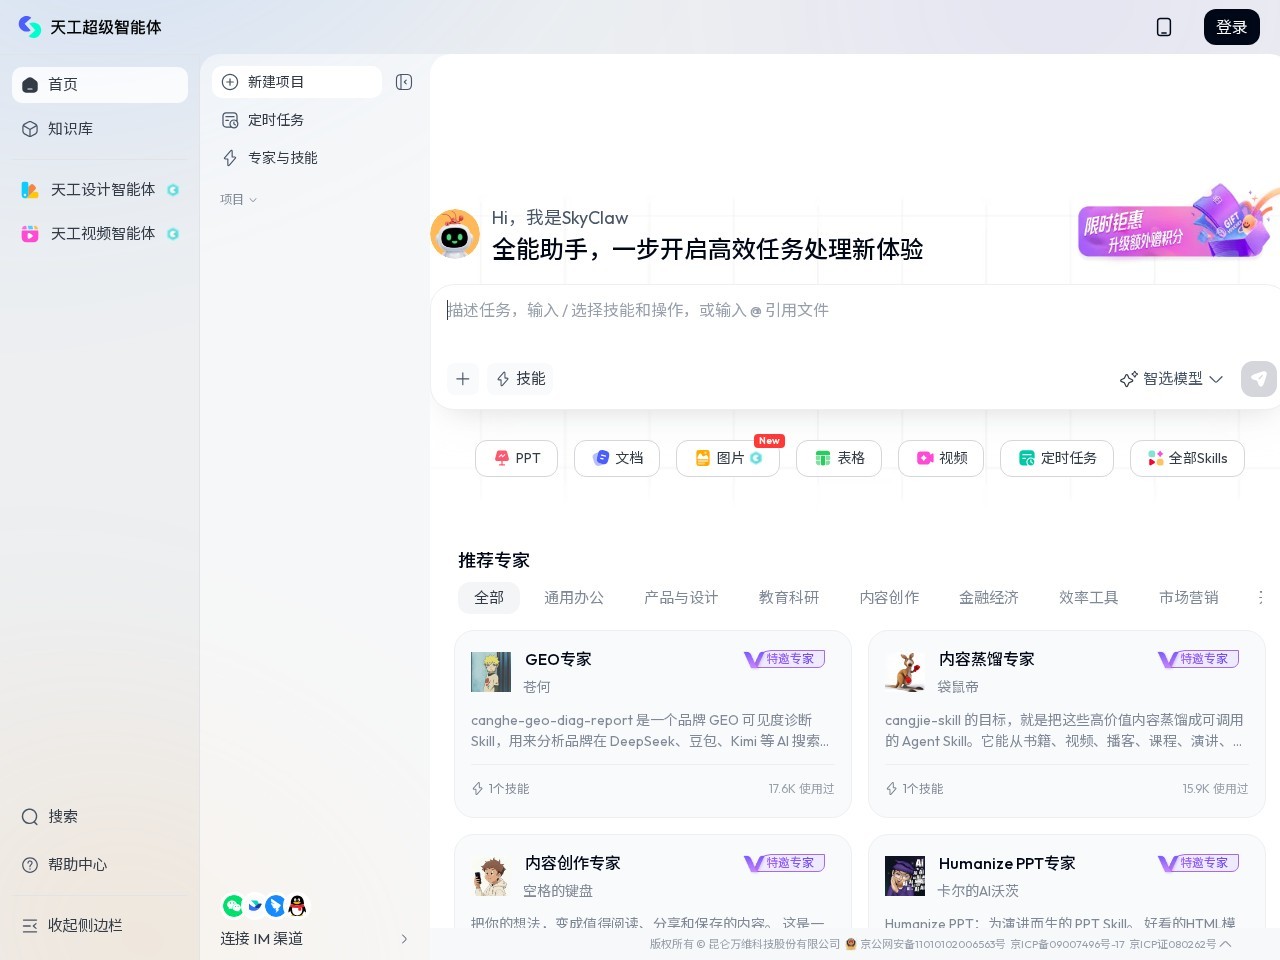Screen dimensions: 1280x960
Task: Click the WeChat channel icon
Action: click(233, 906)
